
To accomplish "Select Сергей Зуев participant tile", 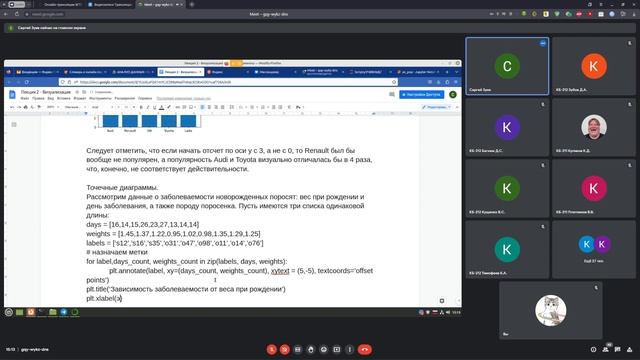I will 507,66.
